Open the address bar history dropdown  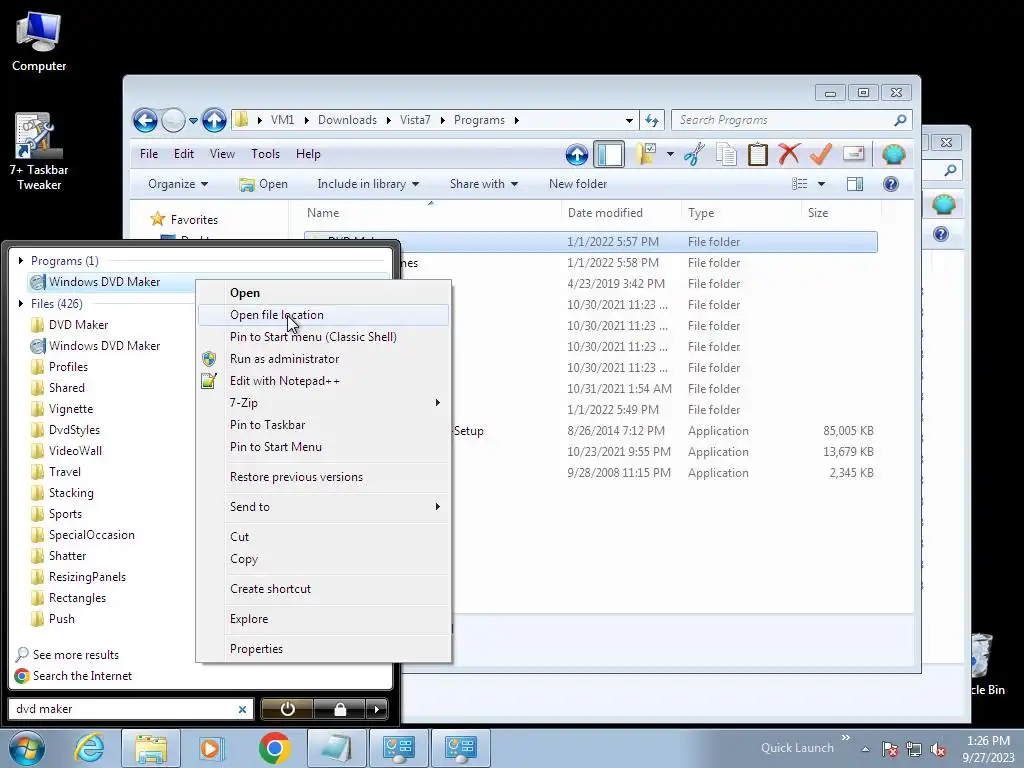tap(629, 120)
